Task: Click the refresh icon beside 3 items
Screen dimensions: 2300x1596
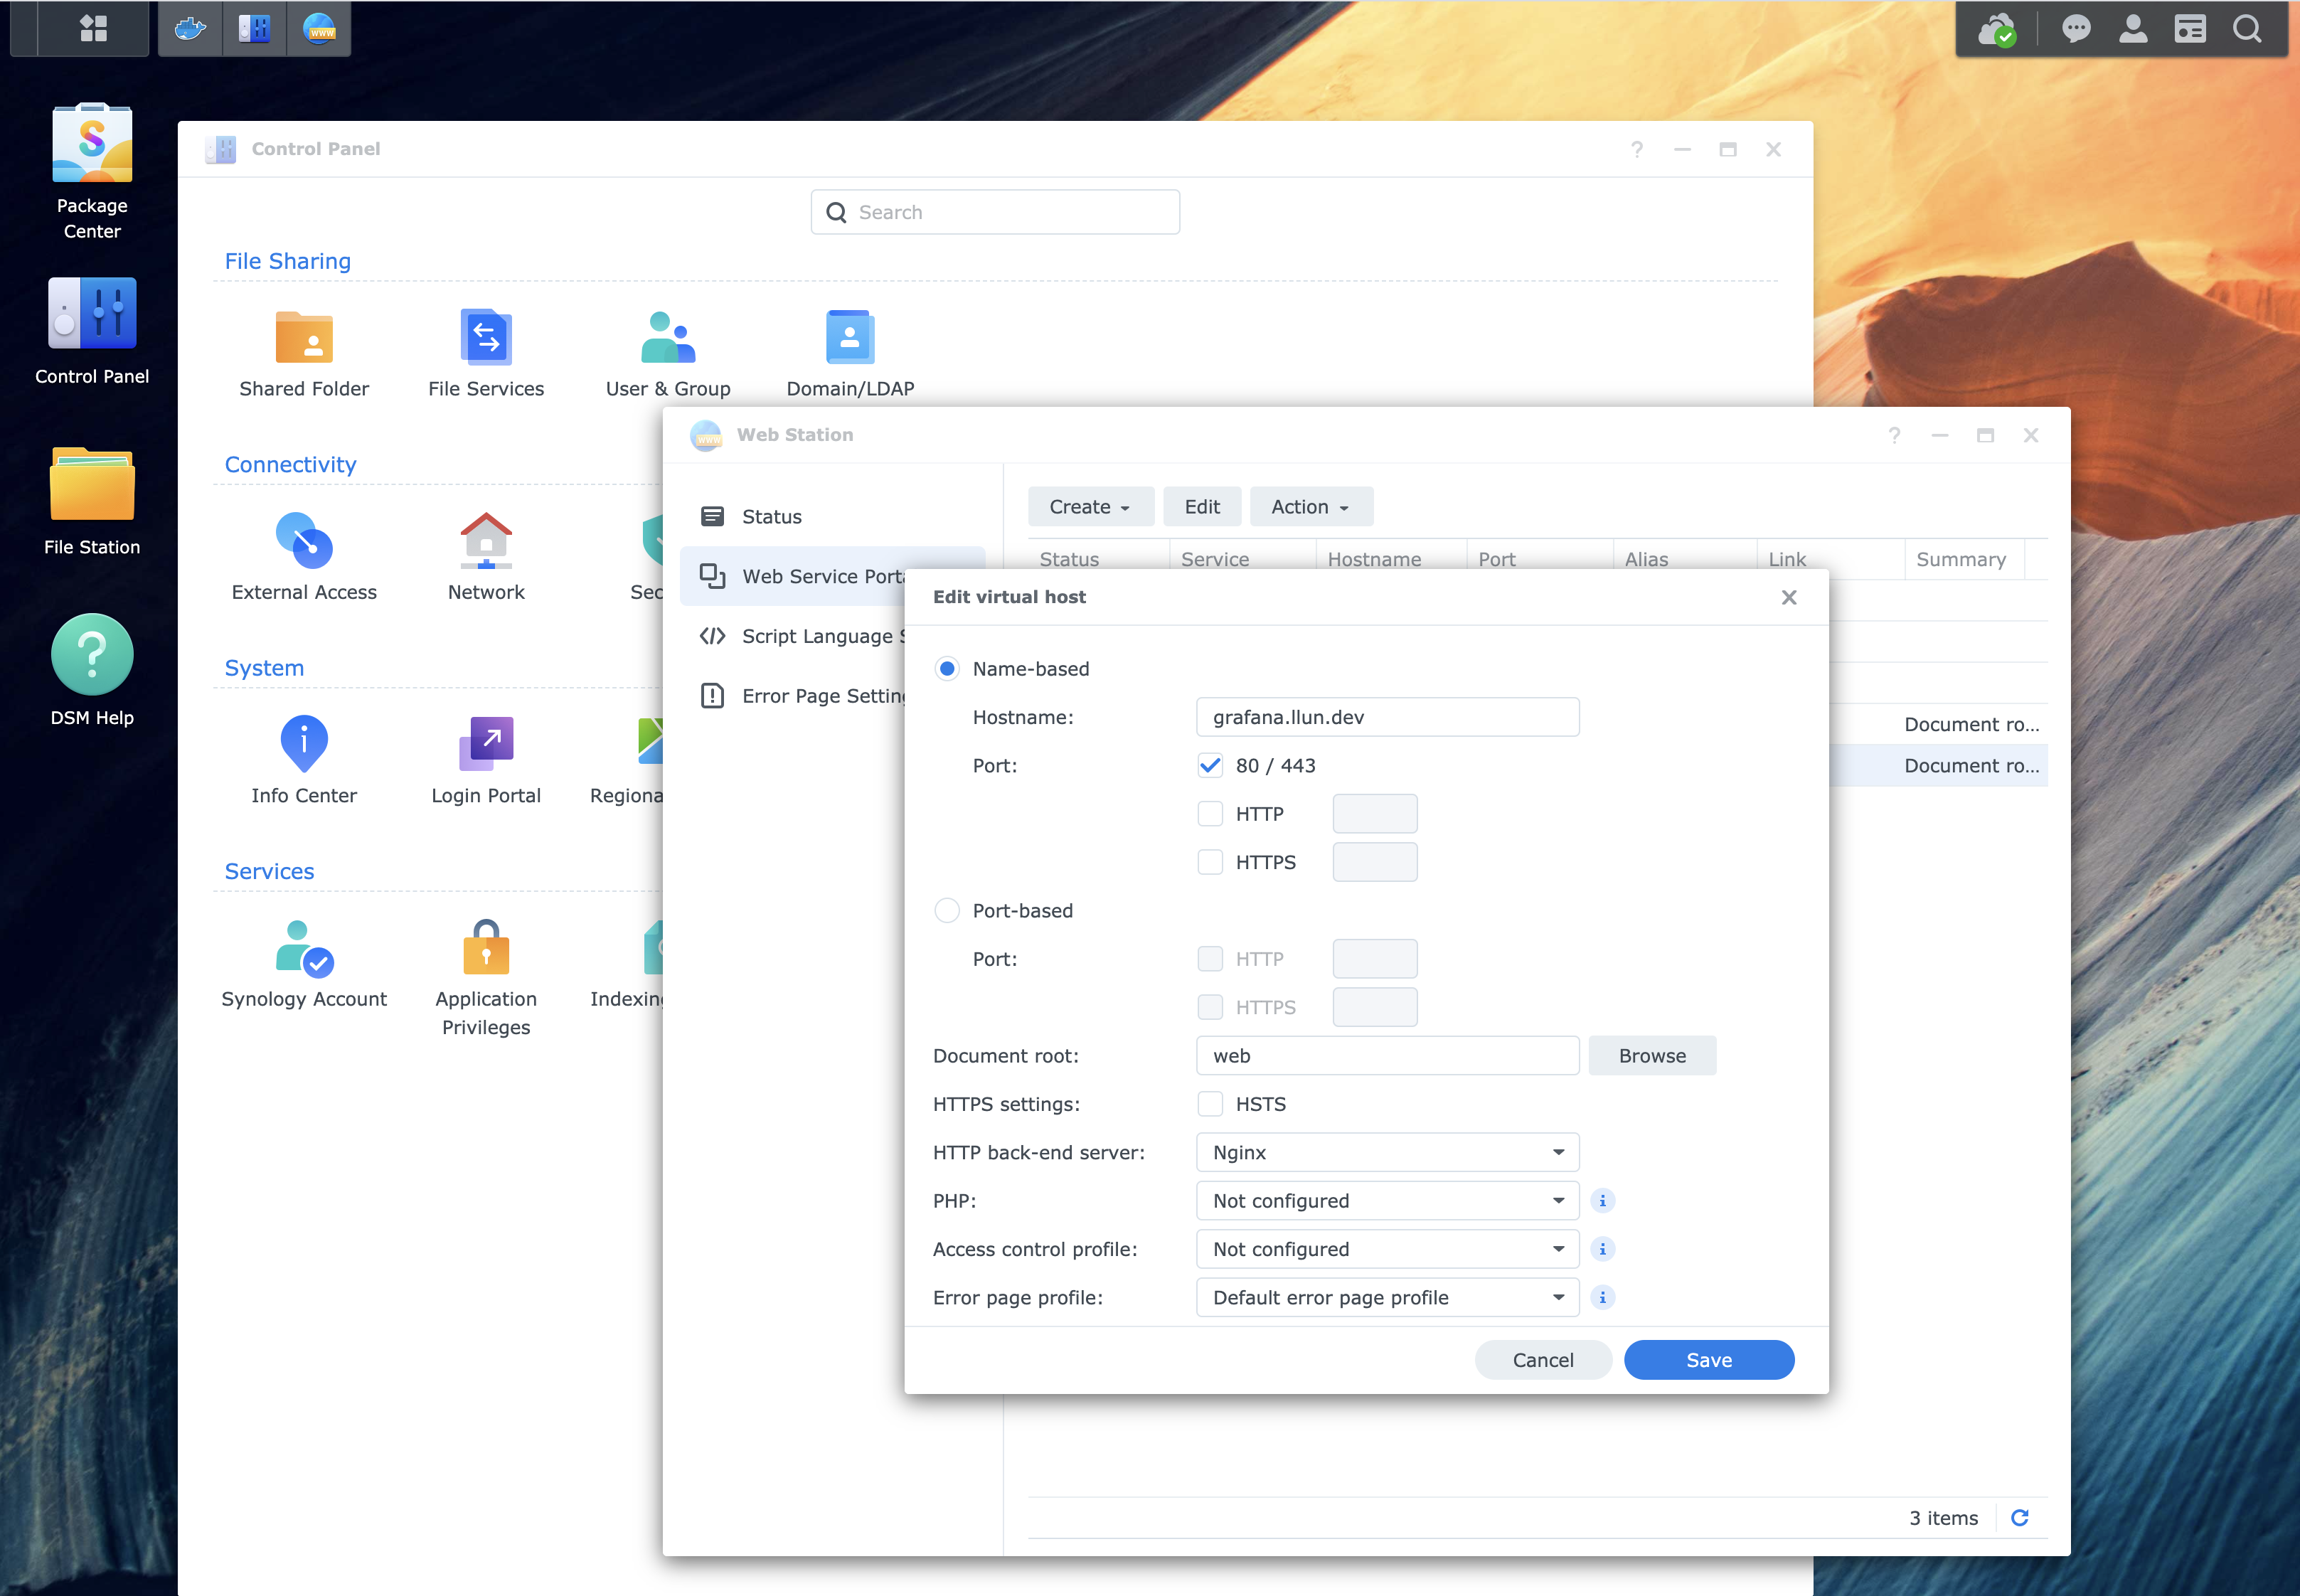Action: pos(2019,1518)
